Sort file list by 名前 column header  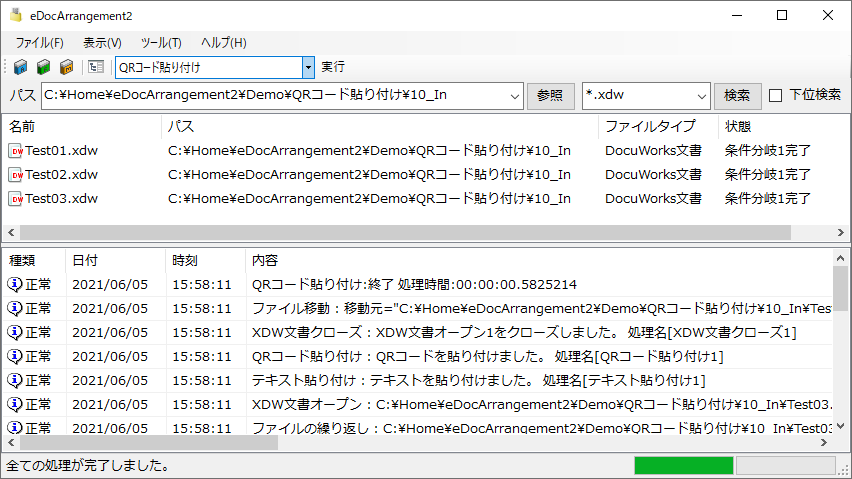82,127
